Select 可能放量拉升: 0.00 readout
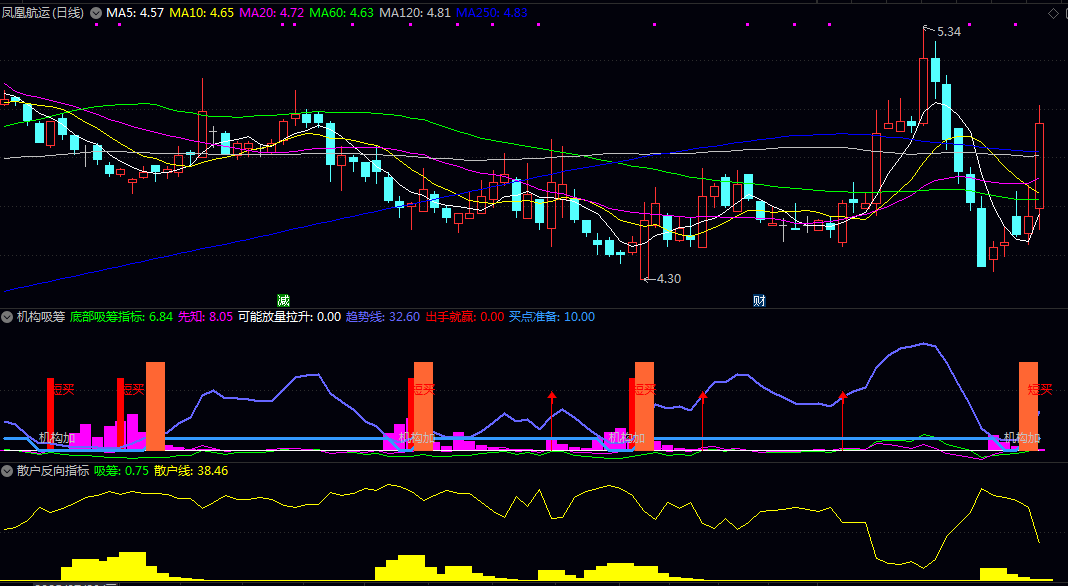Viewport: 1068px width, 586px height. coord(289,317)
